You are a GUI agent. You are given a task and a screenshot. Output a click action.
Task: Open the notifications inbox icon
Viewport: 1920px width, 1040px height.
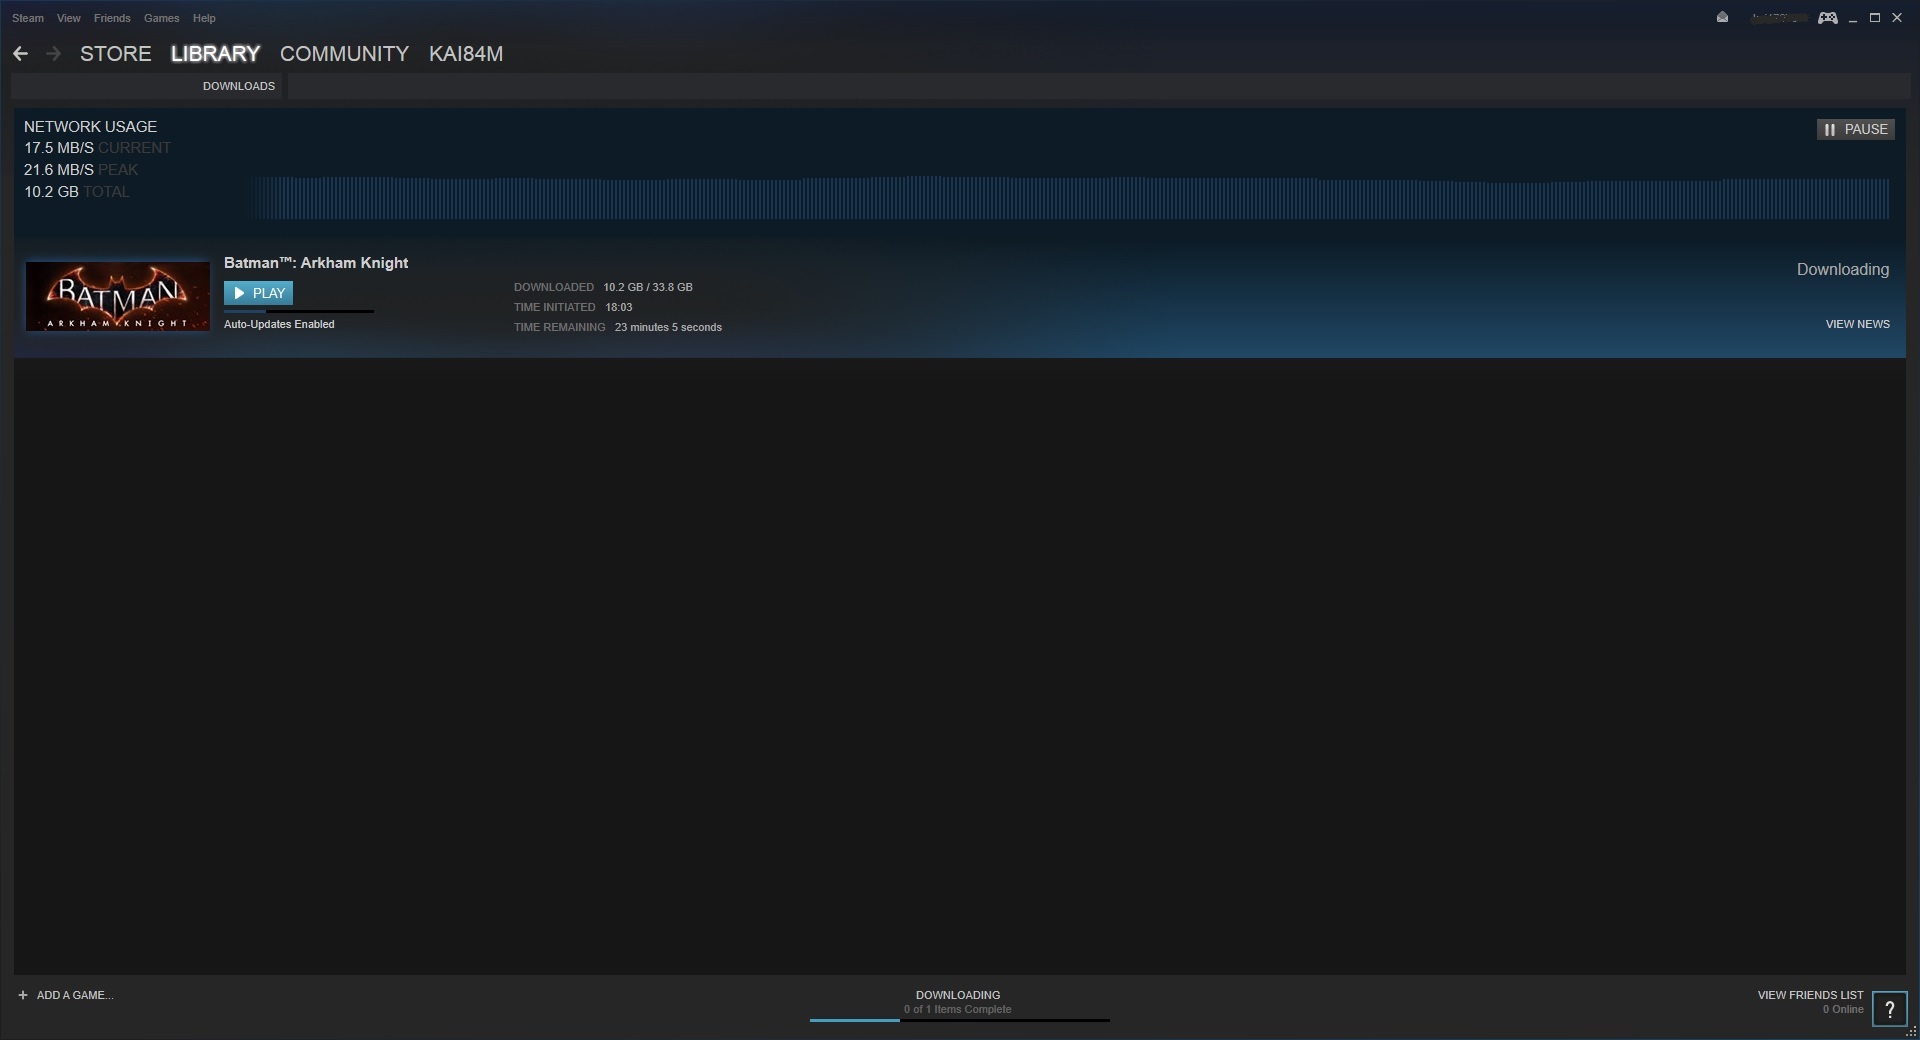(1722, 17)
